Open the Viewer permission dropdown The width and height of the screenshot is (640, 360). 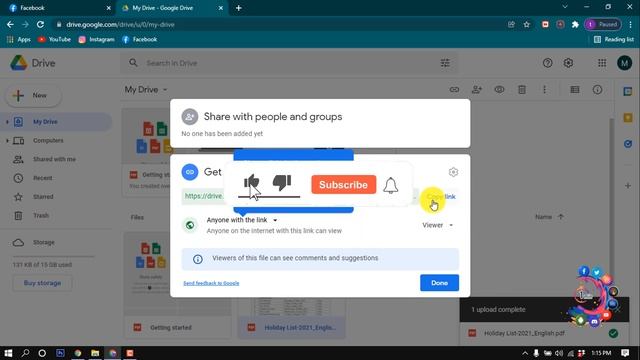click(x=438, y=225)
